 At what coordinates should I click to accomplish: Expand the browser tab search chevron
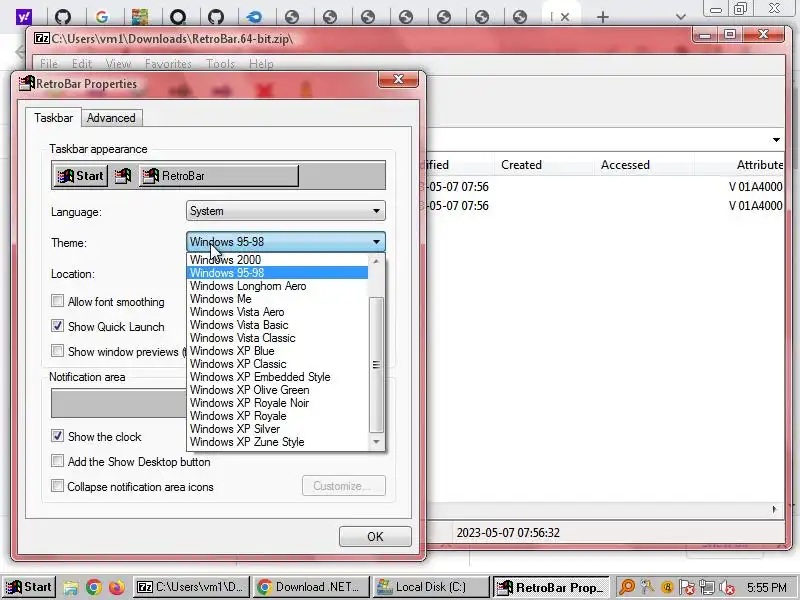point(680,17)
